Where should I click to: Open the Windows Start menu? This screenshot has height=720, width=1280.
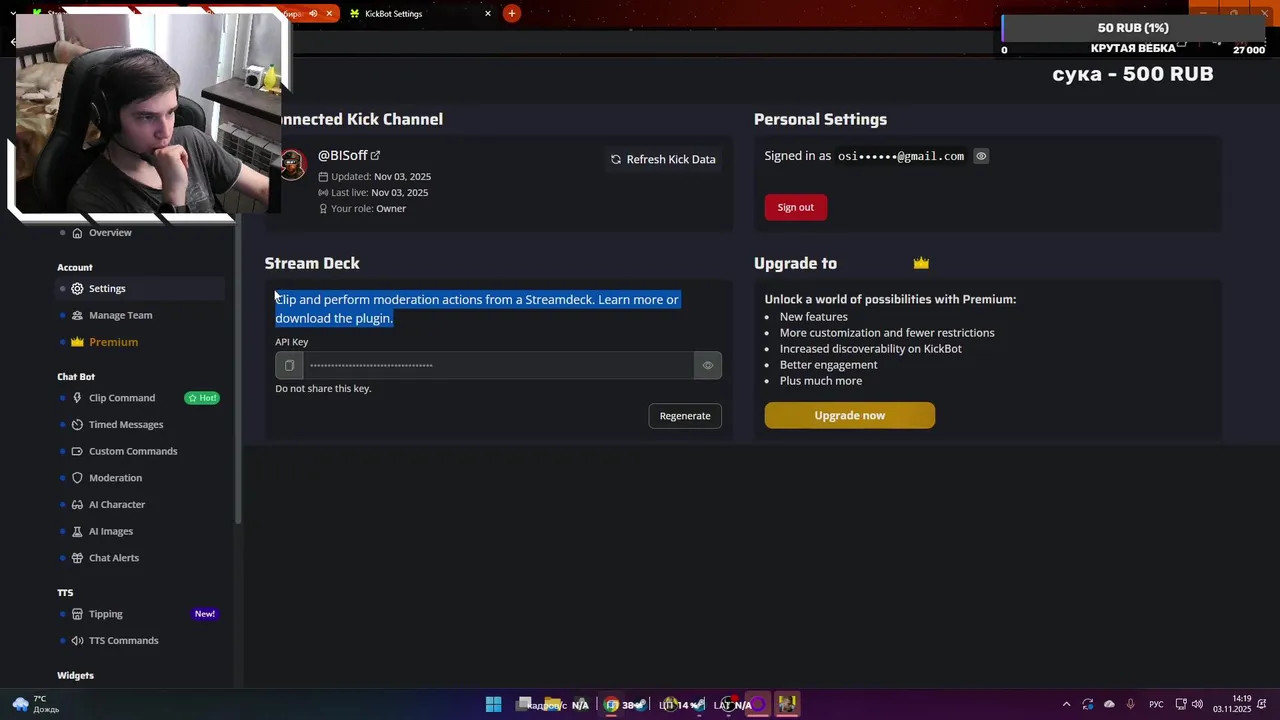pos(493,704)
